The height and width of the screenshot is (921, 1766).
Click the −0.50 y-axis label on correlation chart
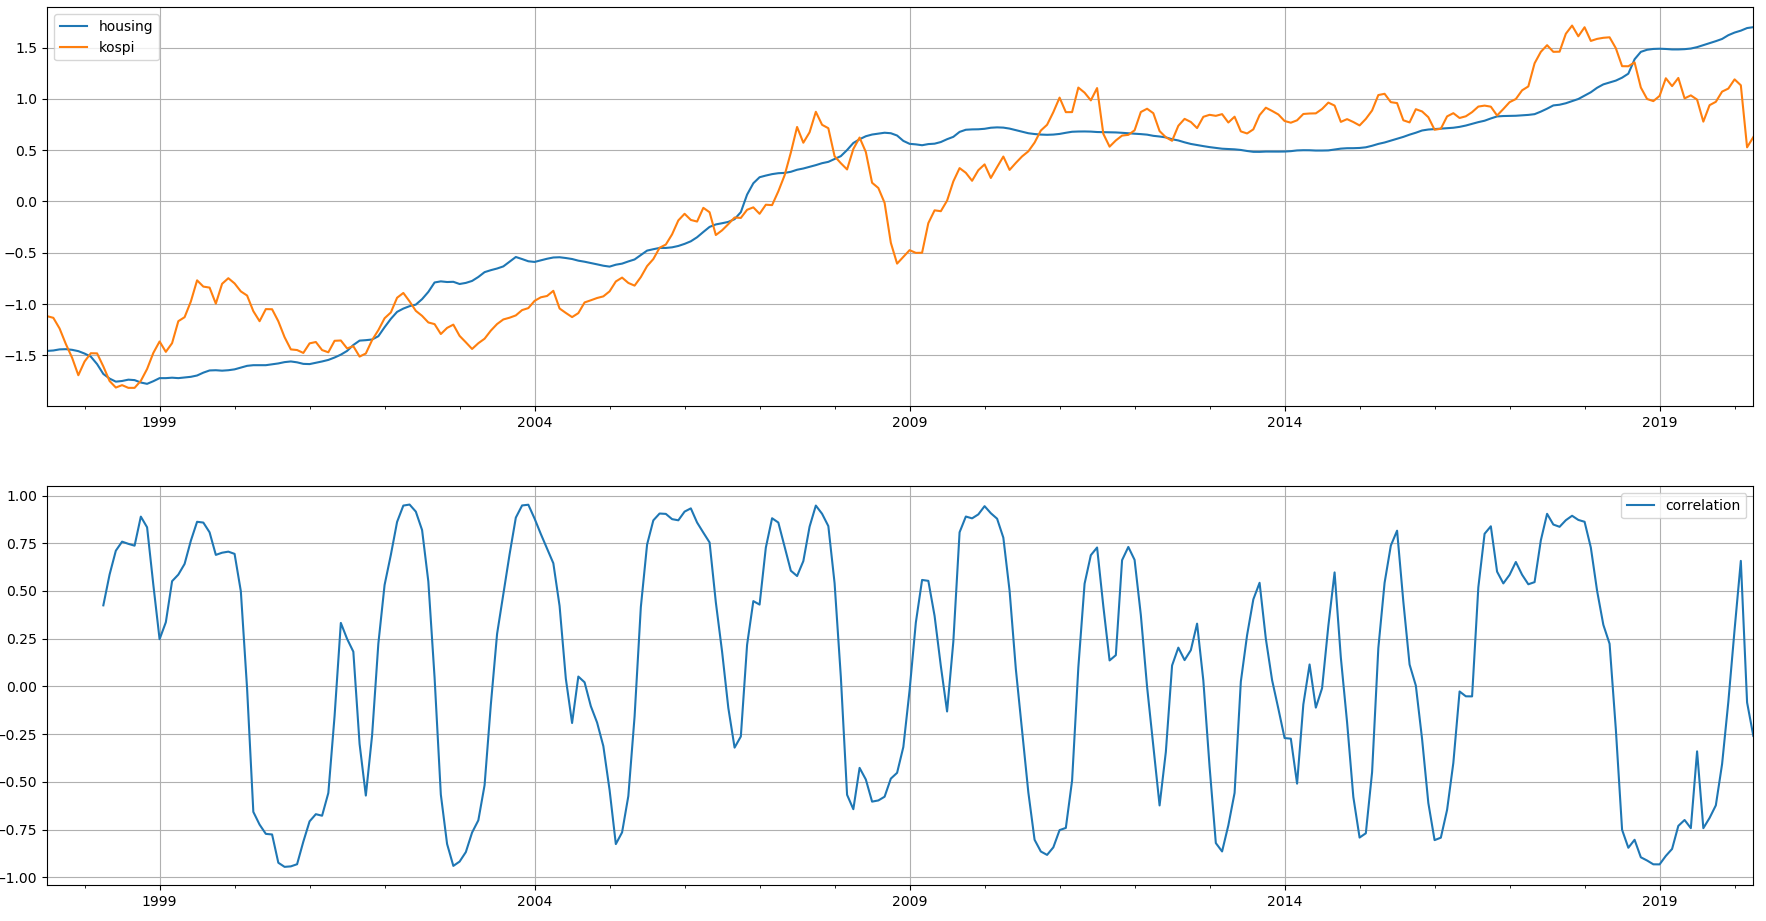pyautogui.click(x=18, y=783)
